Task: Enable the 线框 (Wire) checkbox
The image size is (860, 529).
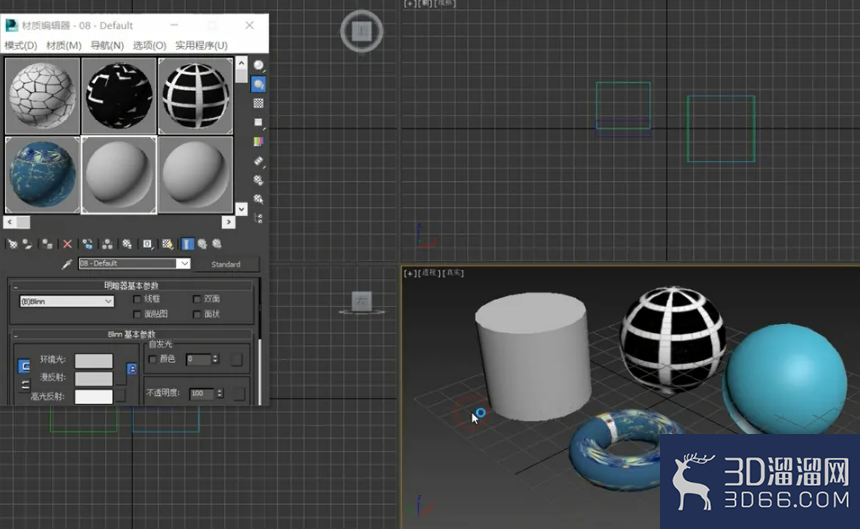Action: [137, 299]
